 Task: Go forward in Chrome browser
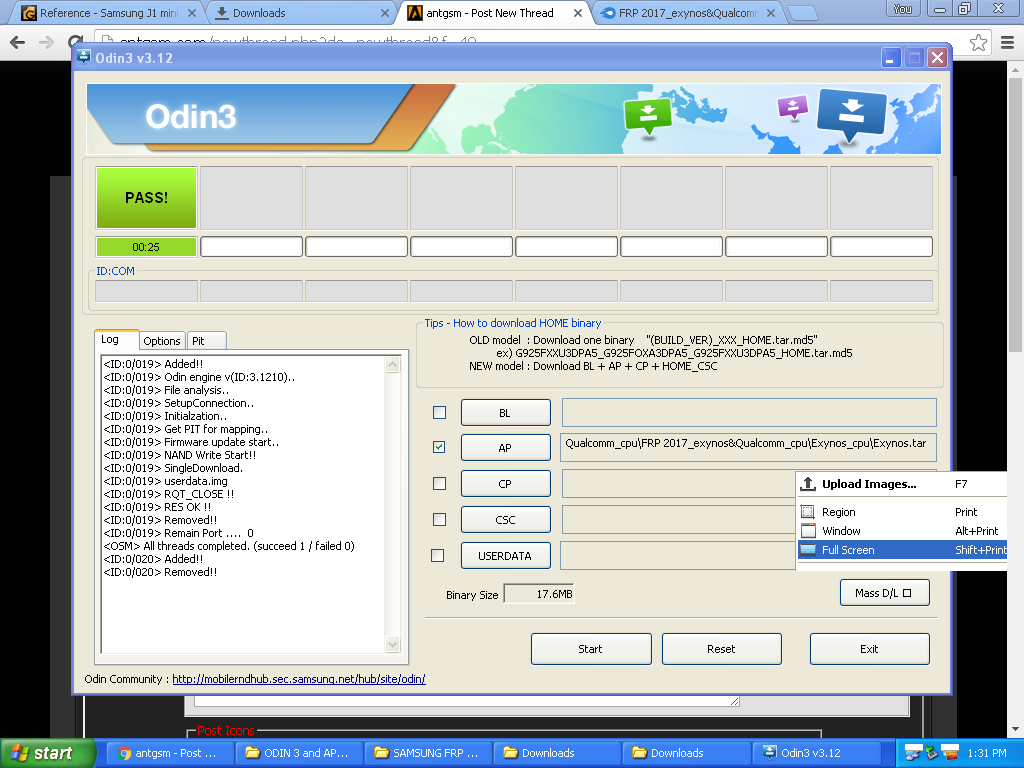(46, 42)
